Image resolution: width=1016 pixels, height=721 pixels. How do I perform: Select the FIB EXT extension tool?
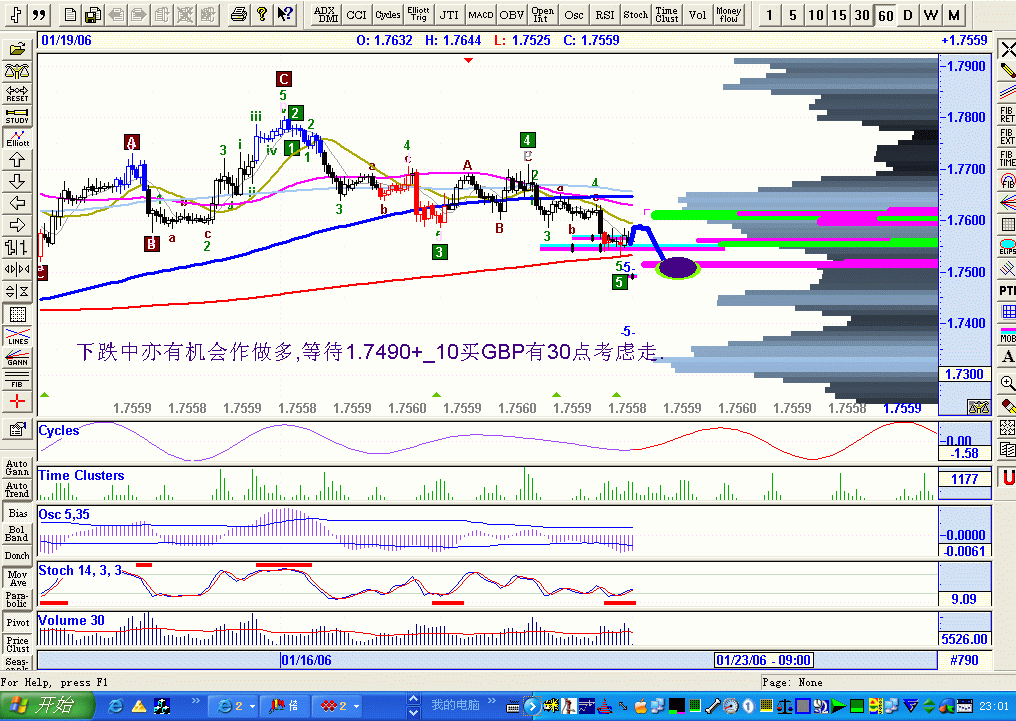click(x=1008, y=137)
